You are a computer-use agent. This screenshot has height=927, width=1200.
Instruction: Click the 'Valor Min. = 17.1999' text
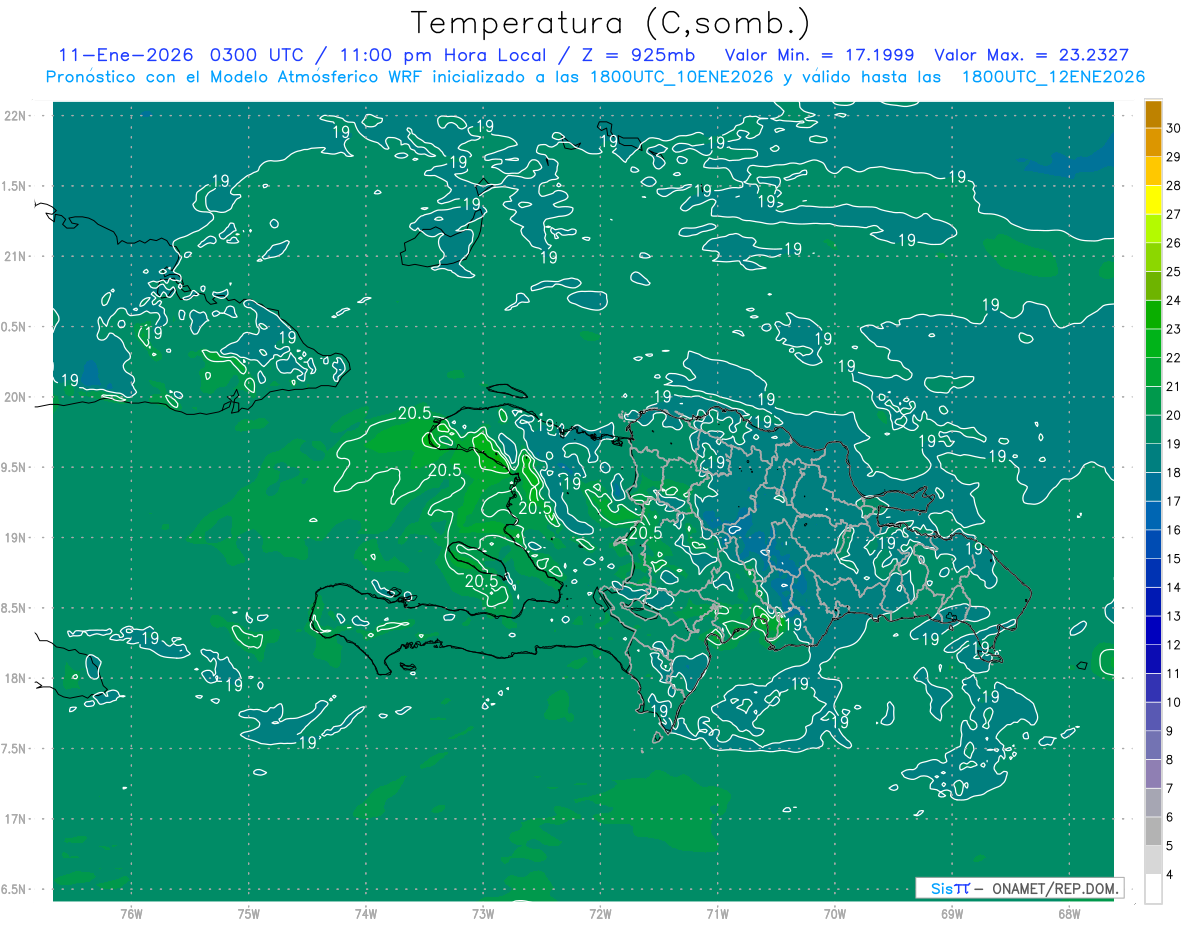(x=819, y=55)
